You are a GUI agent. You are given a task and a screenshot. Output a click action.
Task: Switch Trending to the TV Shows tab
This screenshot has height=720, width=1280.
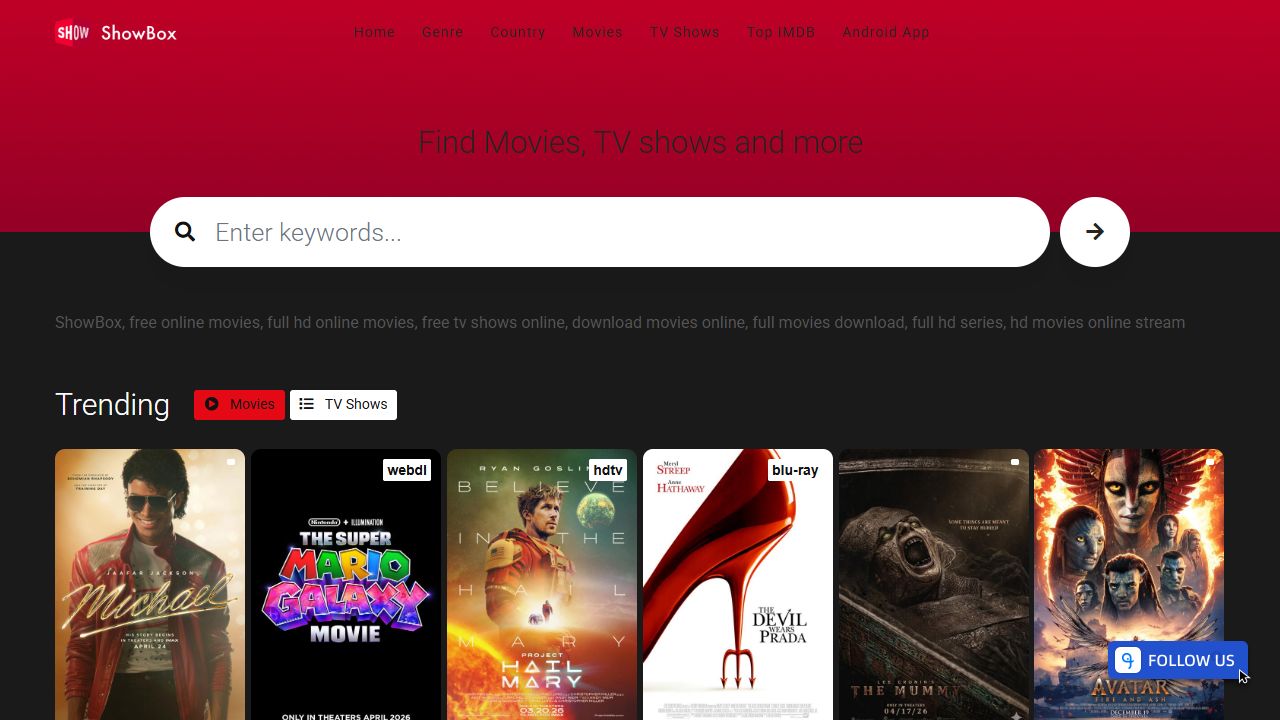point(343,404)
